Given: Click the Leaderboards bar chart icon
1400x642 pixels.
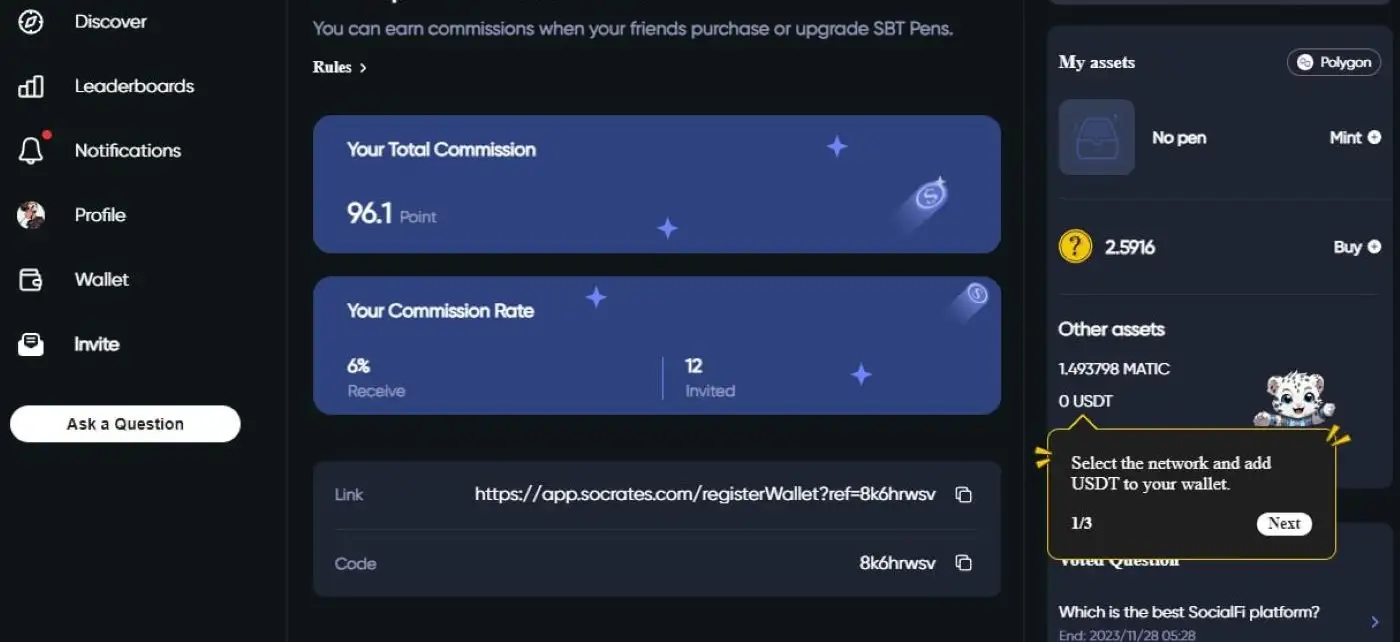Looking at the screenshot, I should click(x=31, y=86).
